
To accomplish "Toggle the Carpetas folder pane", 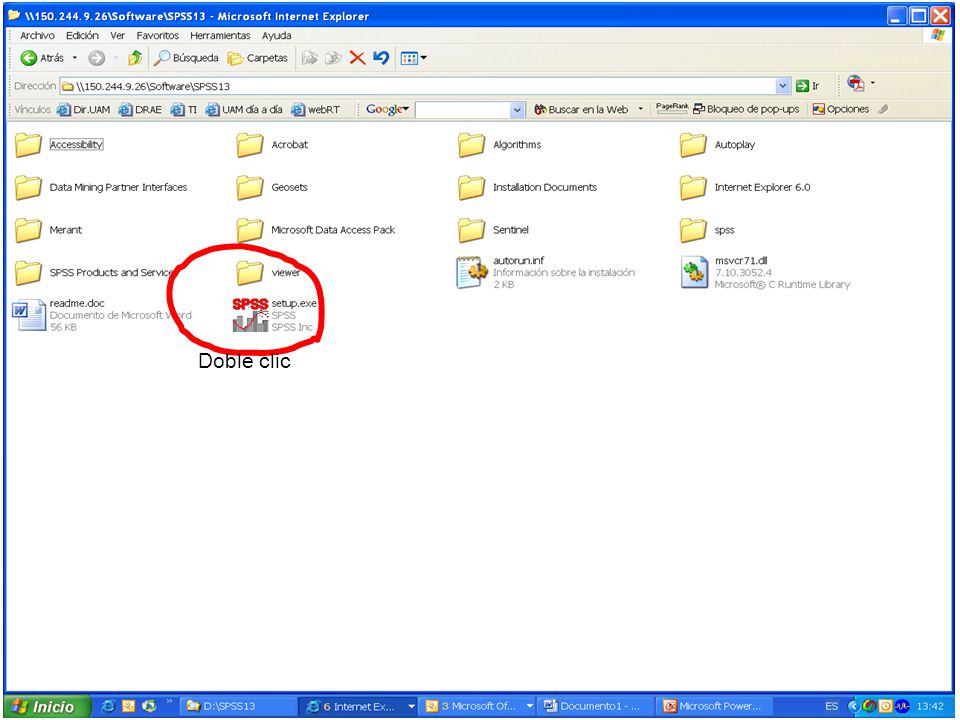I will click(x=258, y=58).
